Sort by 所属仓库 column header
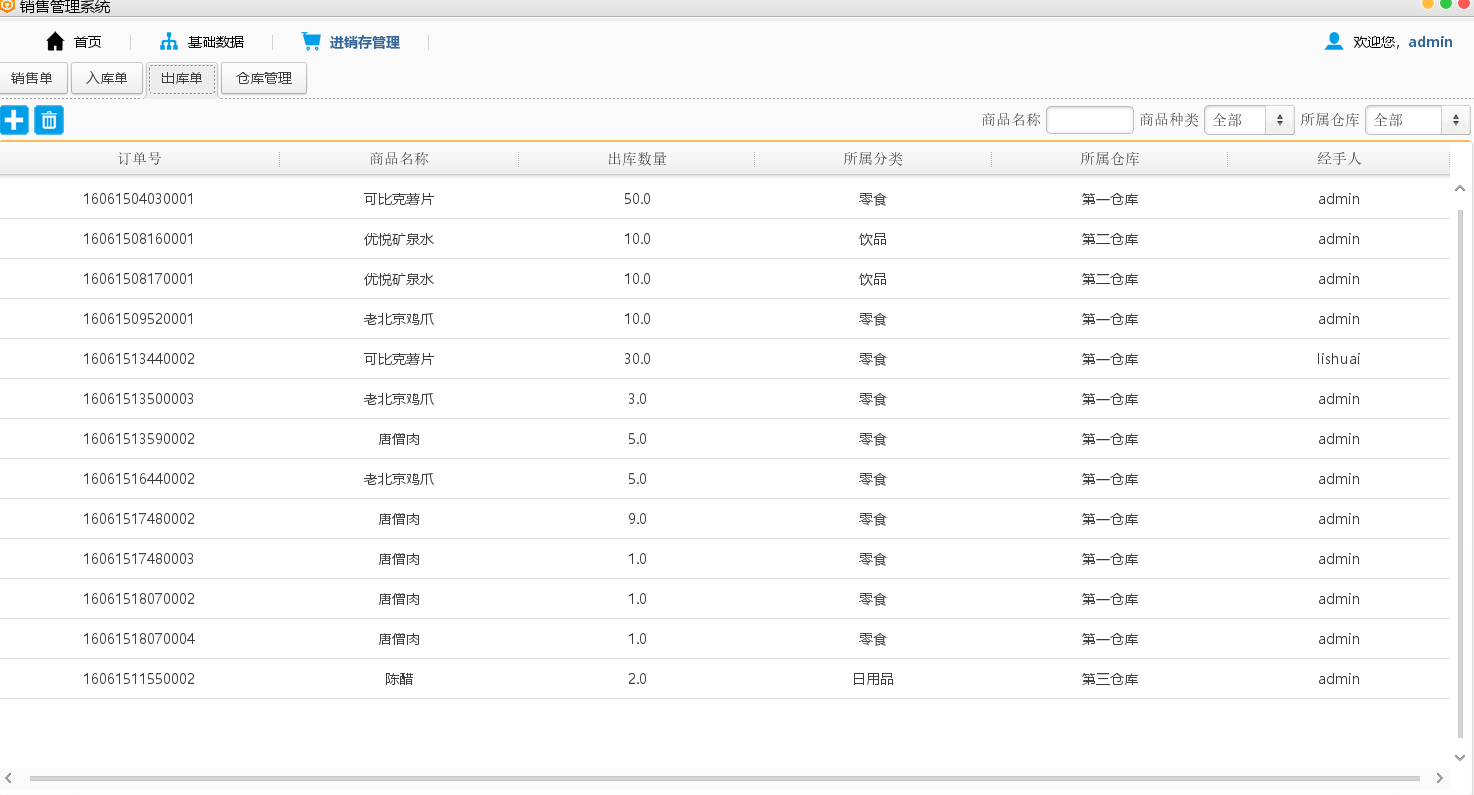Image resolution: width=1474 pixels, height=795 pixels. [x=1110, y=159]
